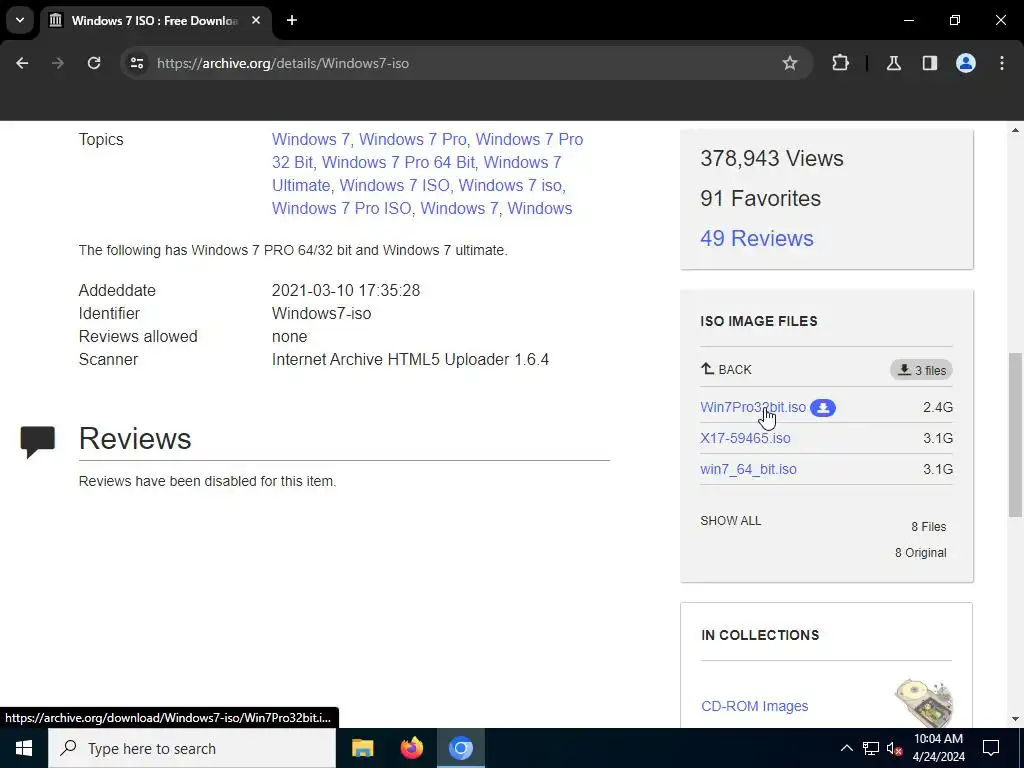1024x768 pixels.
Task: Open the Windows 7 Pro ISO topic link
Action: [x=342, y=208]
